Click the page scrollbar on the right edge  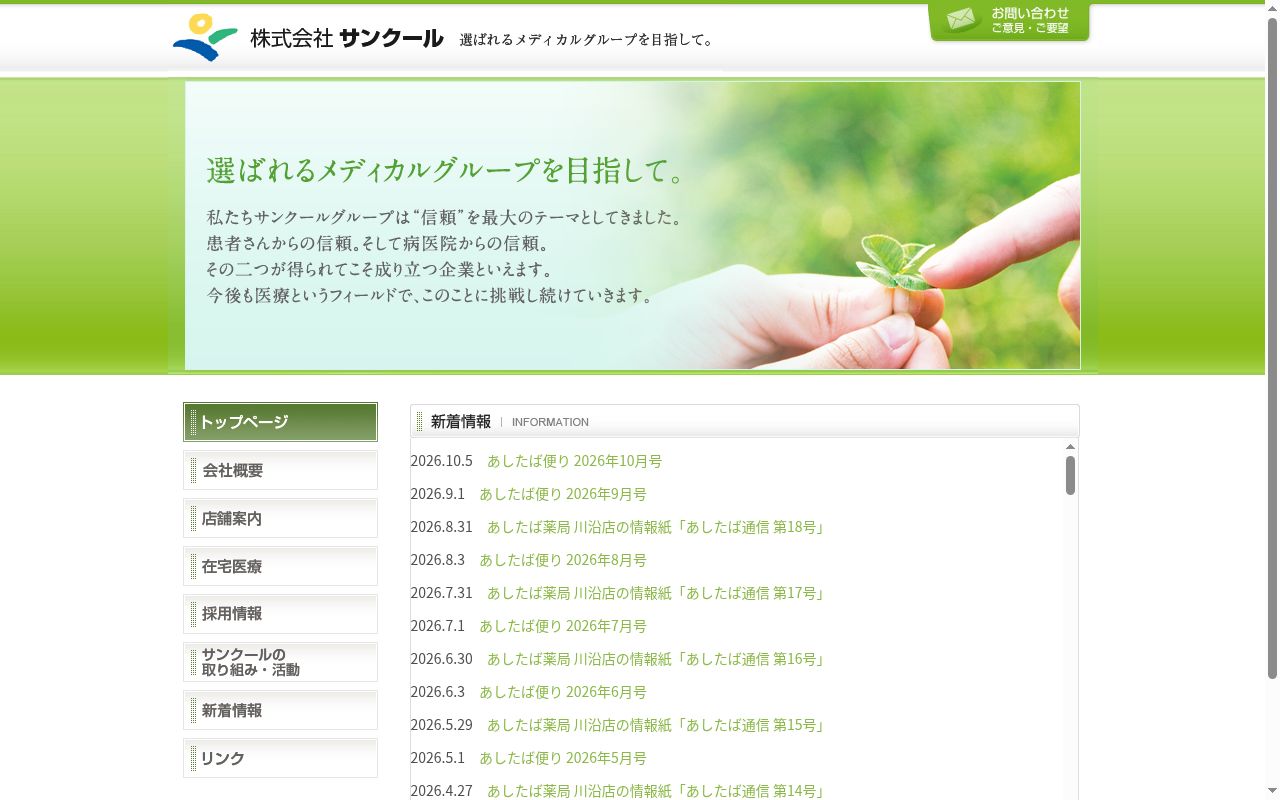pyautogui.click(x=1272, y=348)
